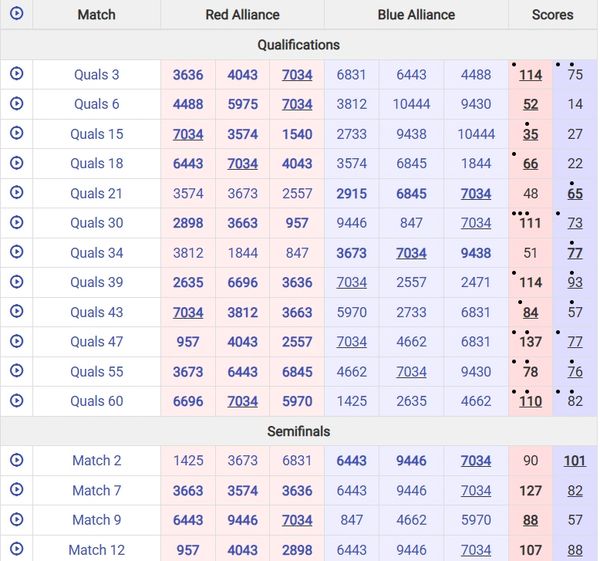Play the video for Quals 15
This screenshot has width=600, height=561.
(17, 134)
